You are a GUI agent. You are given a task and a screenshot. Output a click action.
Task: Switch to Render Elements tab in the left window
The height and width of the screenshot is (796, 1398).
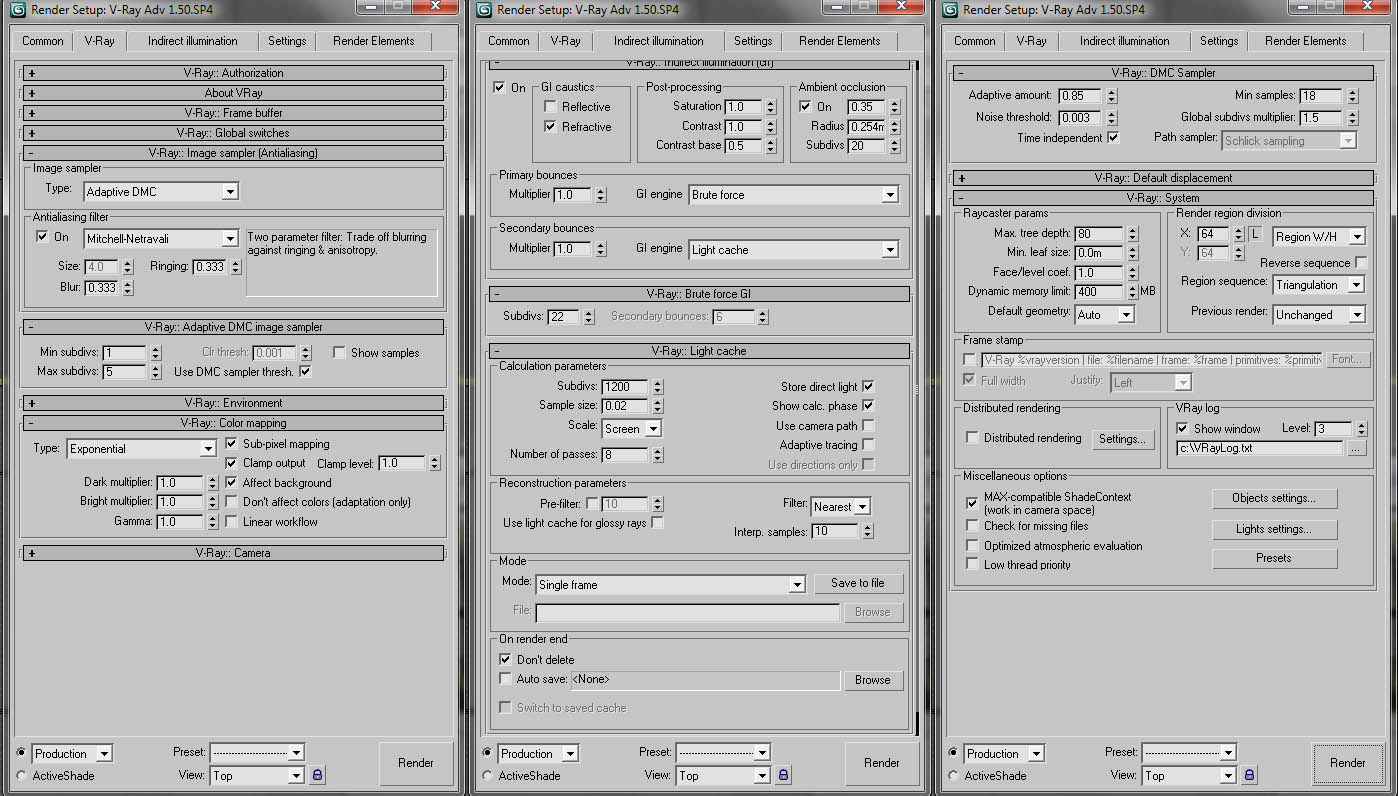coord(372,41)
